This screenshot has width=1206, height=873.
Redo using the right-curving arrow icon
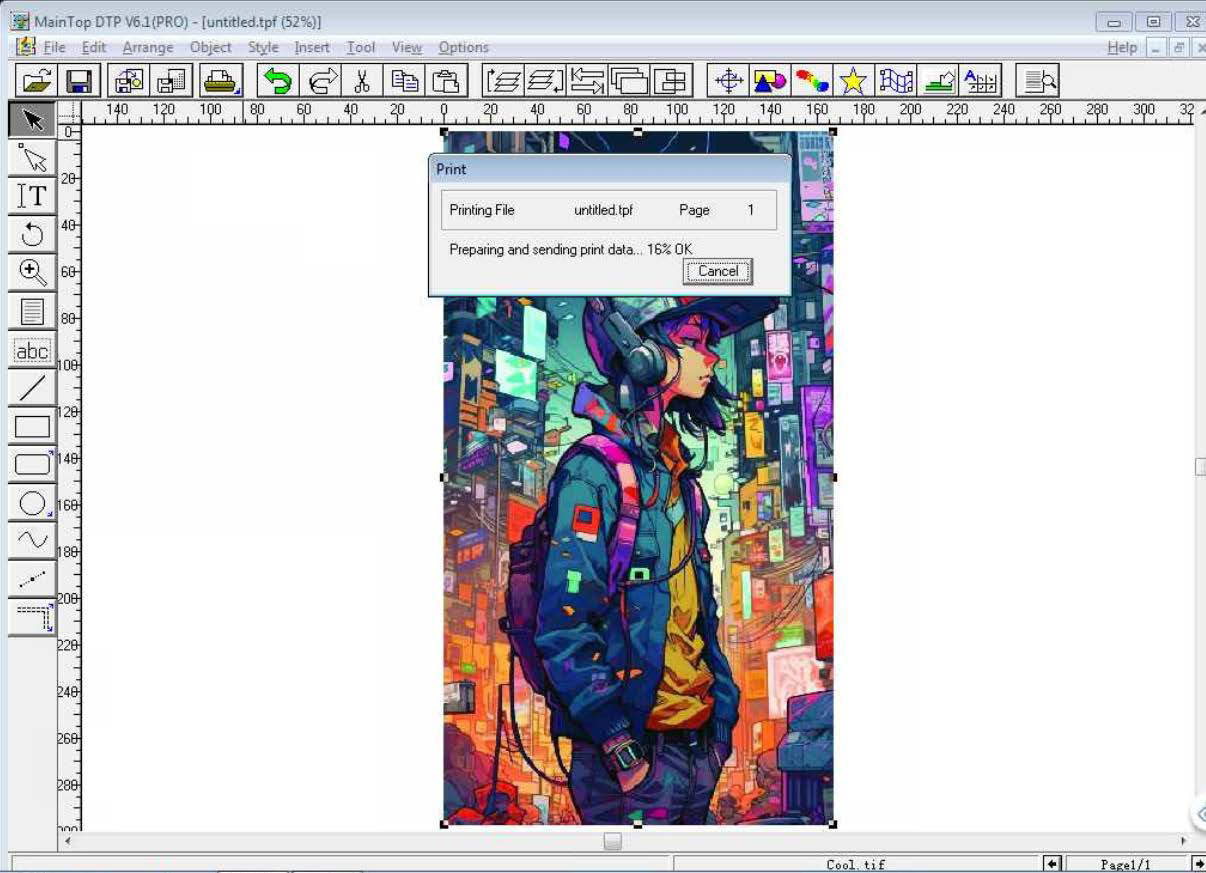point(321,80)
